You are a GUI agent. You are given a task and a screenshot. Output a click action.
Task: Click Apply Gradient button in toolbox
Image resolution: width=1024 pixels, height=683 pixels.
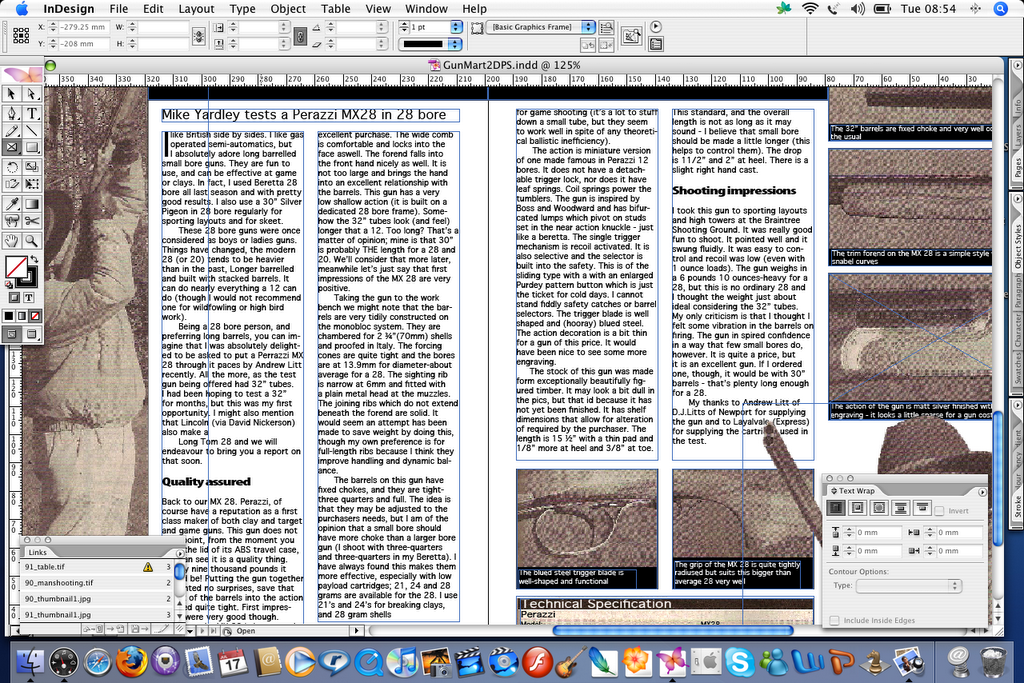click(x=22, y=316)
